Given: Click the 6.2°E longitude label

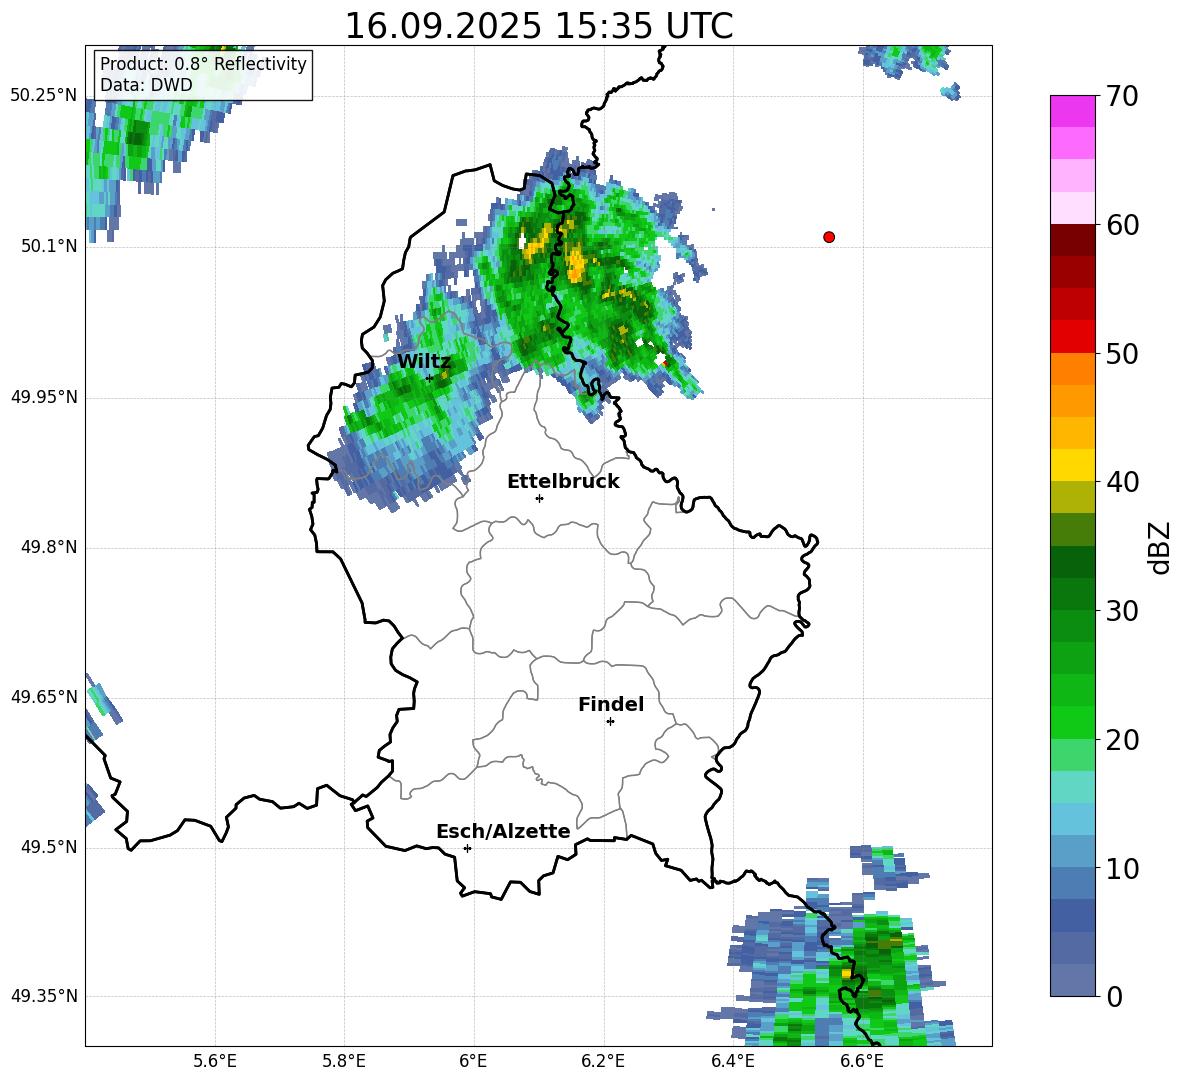Looking at the screenshot, I should [x=603, y=1061].
